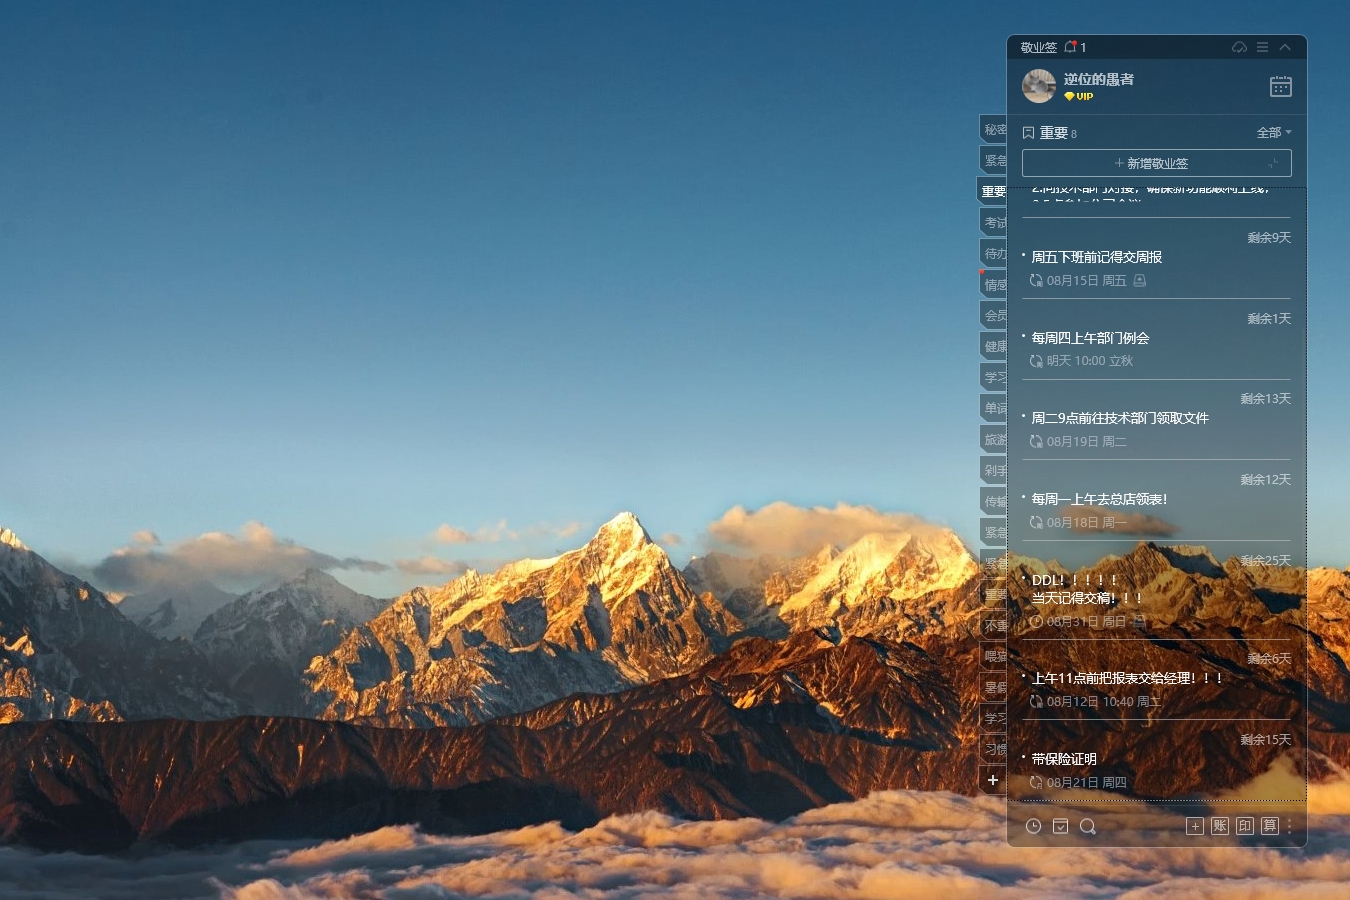Click the username 逆位的愚者

1099,79
